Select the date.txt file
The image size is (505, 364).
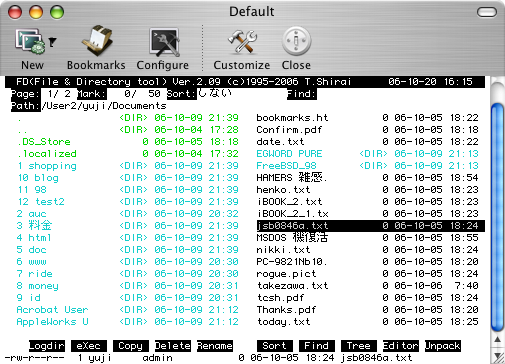(368, 142)
